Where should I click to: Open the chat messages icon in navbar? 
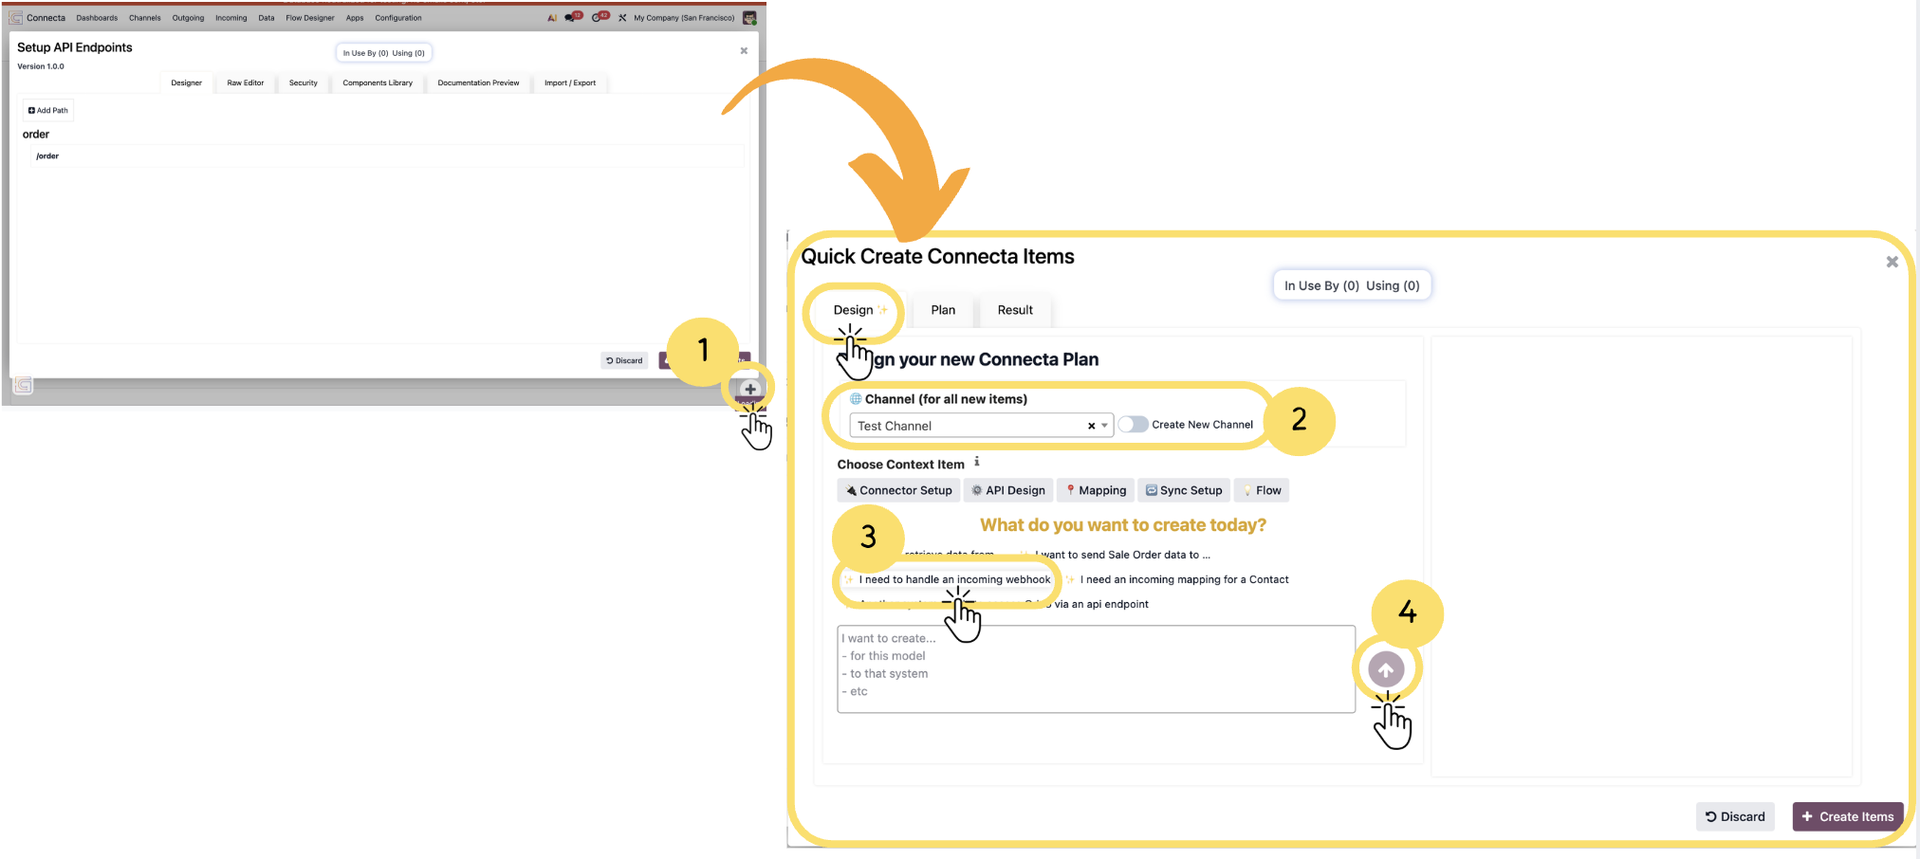pyautogui.click(x=571, y=17)
